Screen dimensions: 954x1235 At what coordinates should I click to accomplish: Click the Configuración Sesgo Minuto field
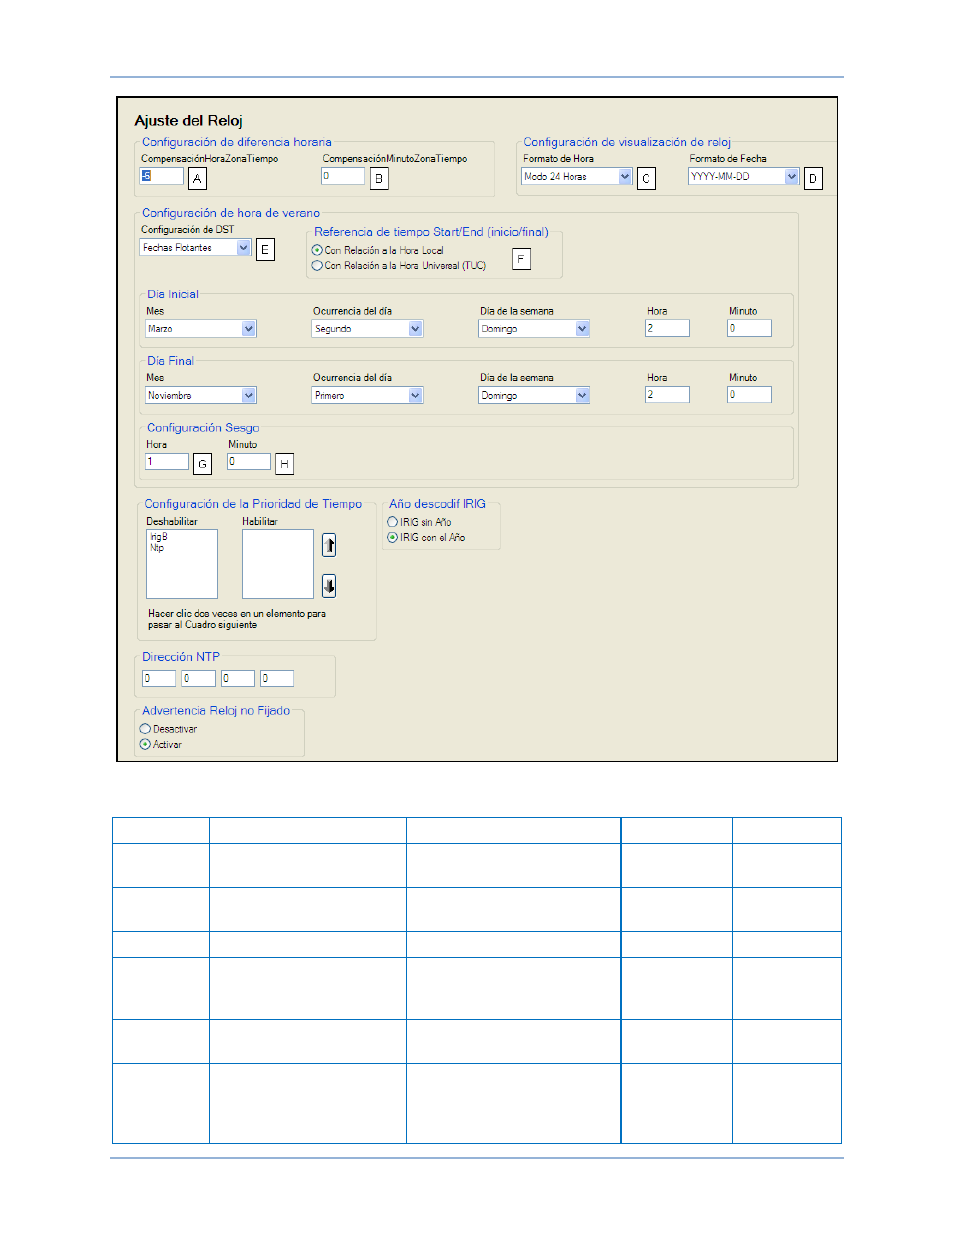249,462
